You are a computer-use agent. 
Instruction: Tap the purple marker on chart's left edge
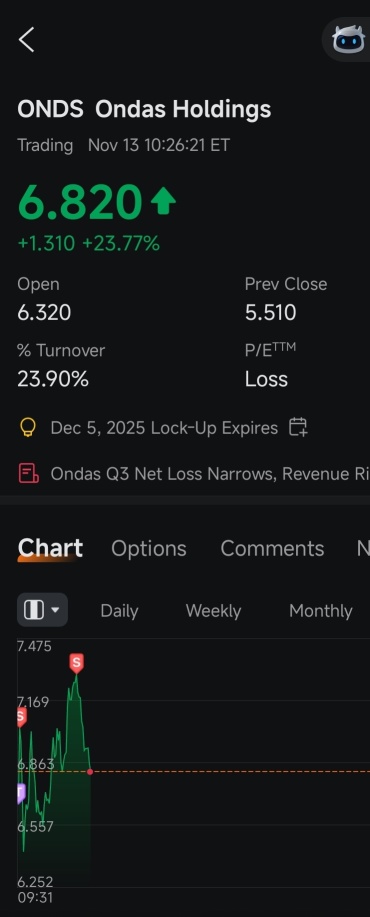(22, 793)
